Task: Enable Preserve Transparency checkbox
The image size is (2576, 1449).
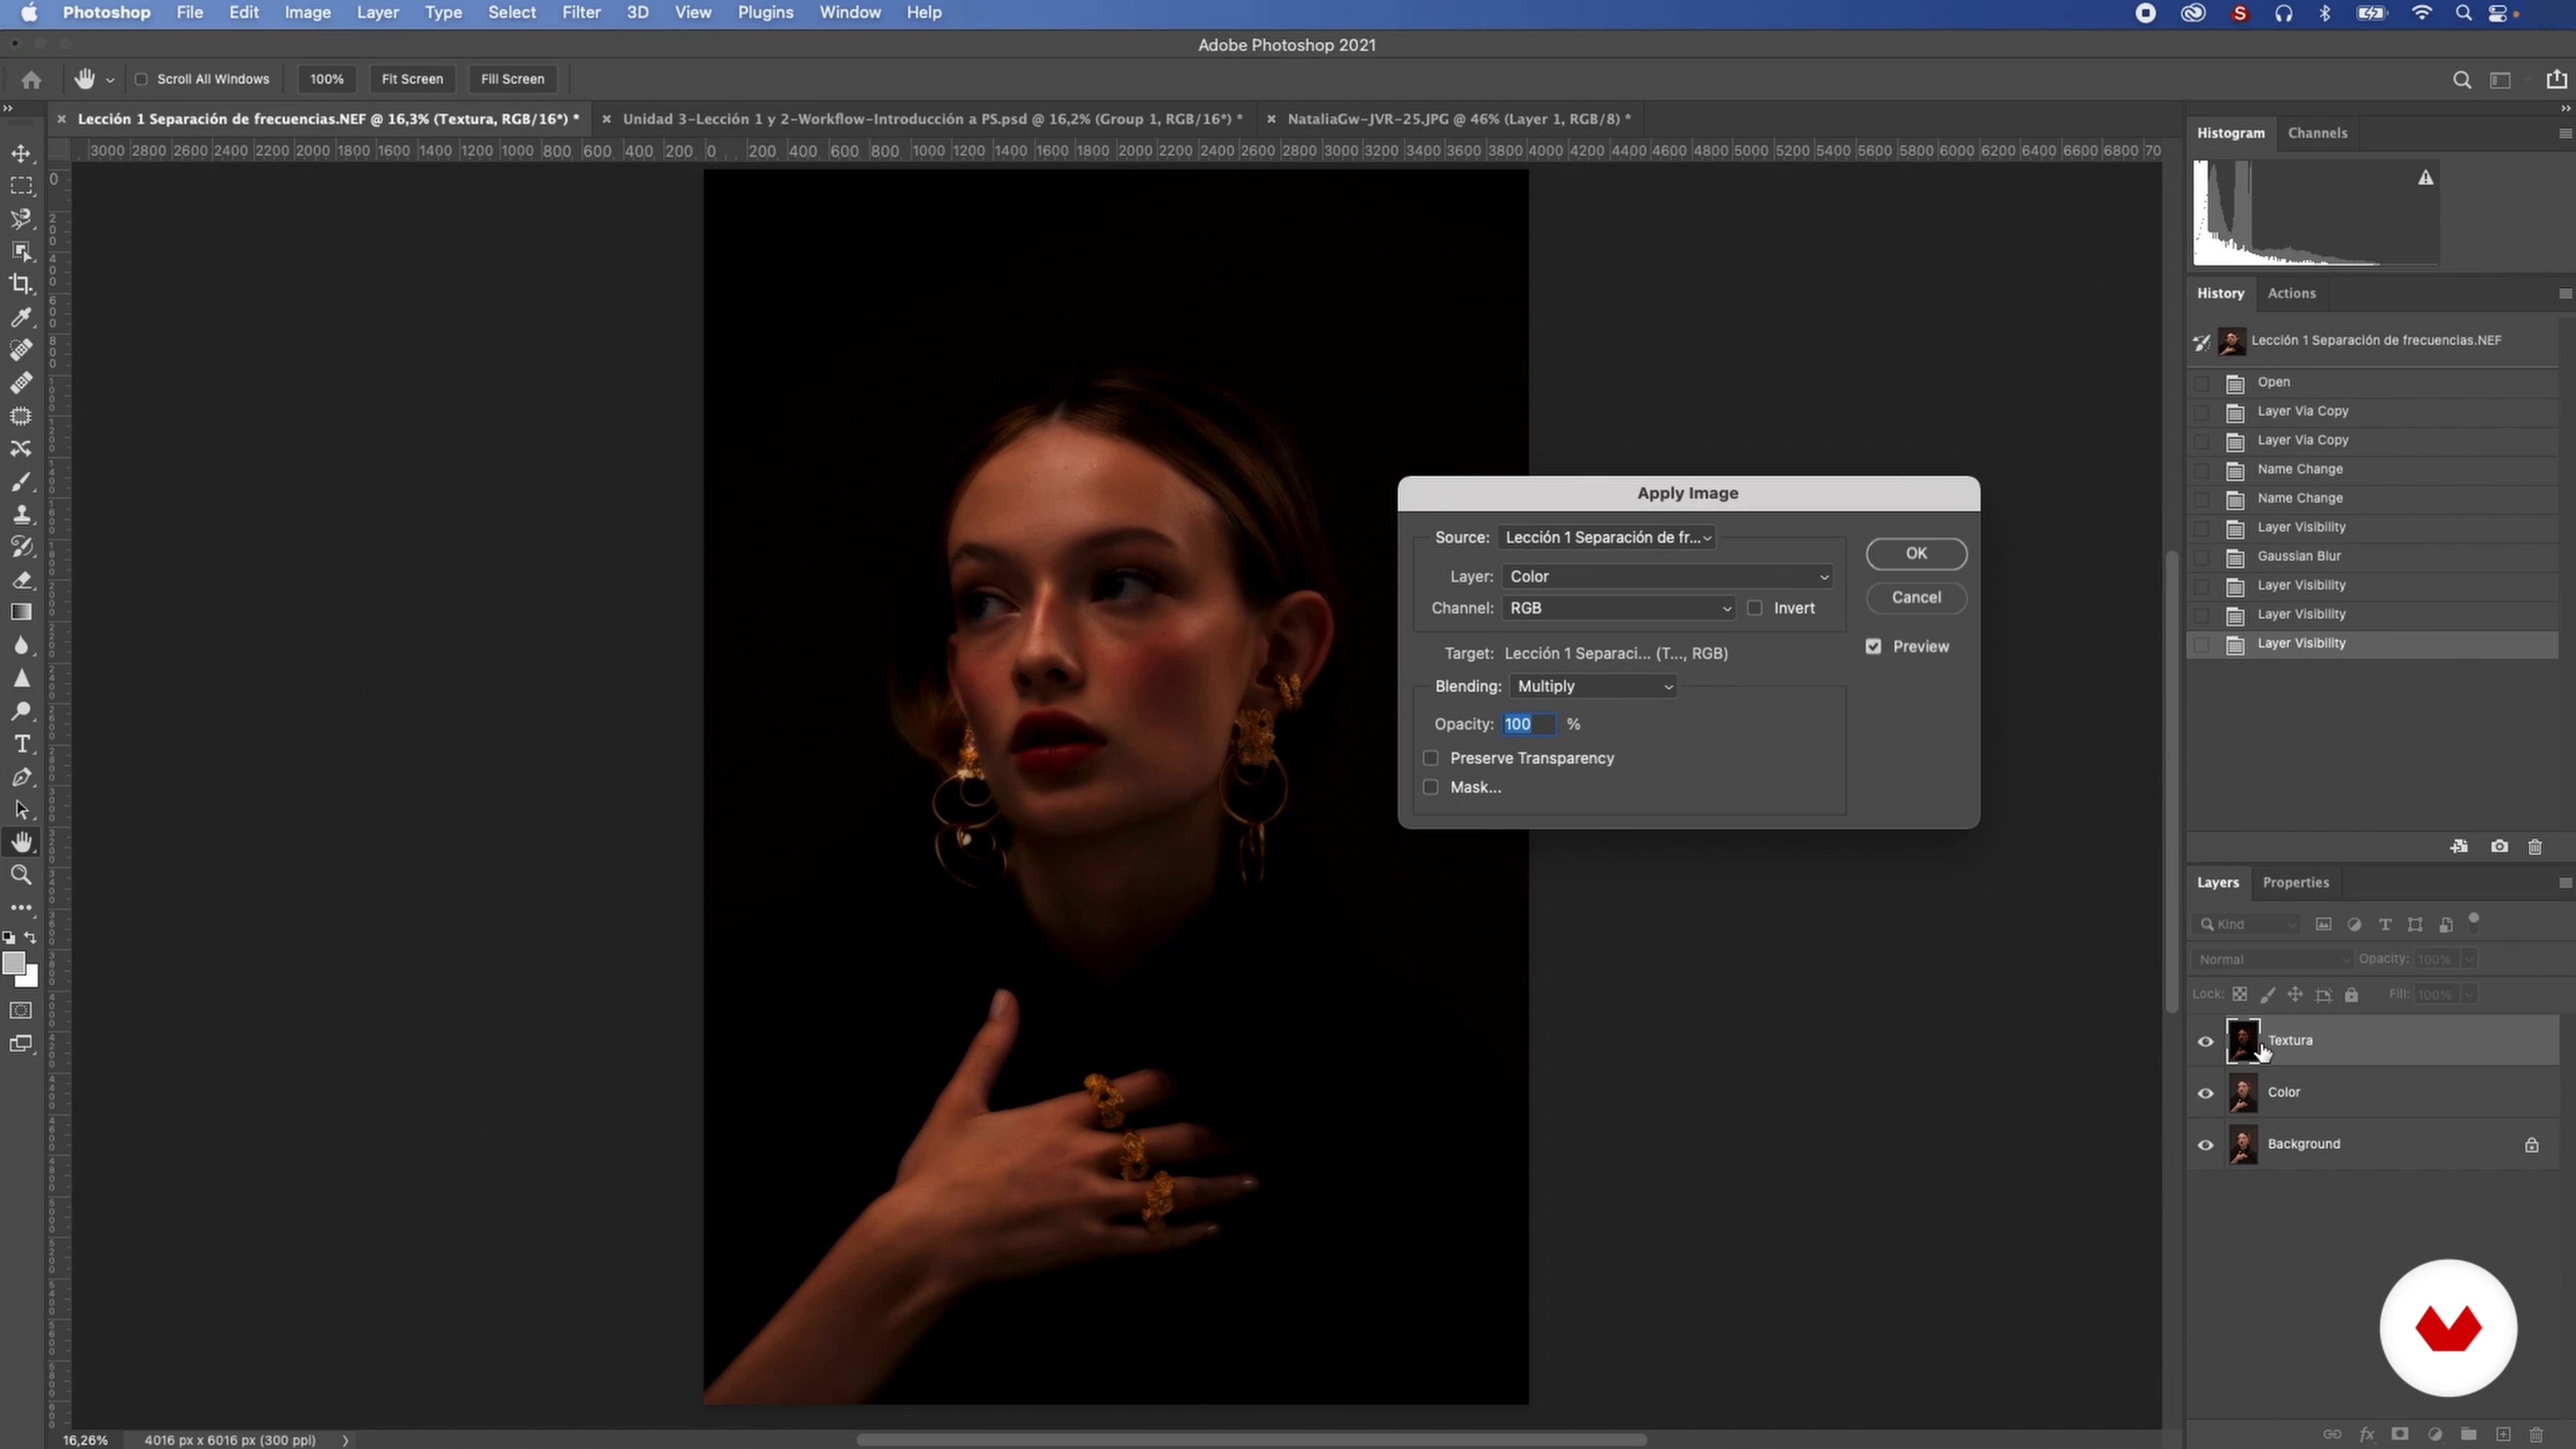Action: pos(1430,758)
